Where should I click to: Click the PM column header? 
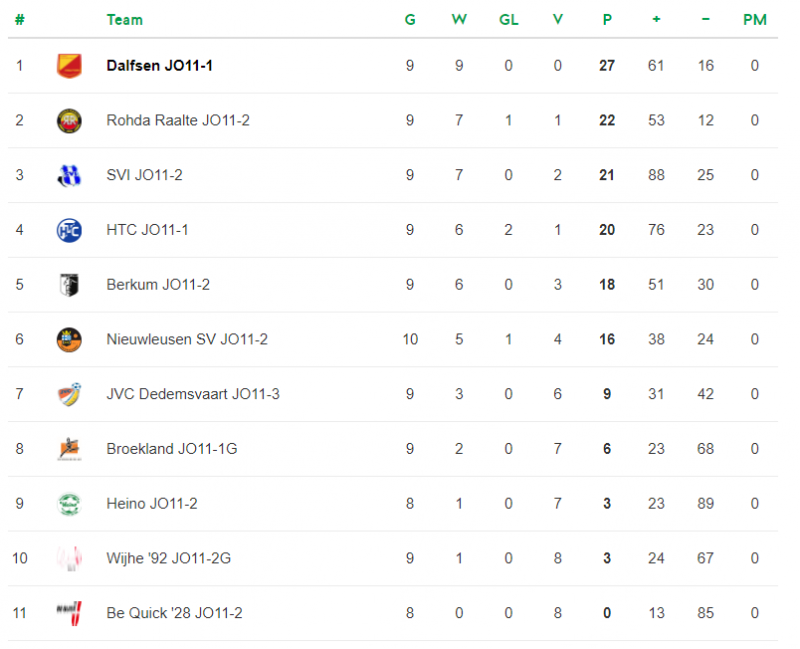tap(755, 20)
